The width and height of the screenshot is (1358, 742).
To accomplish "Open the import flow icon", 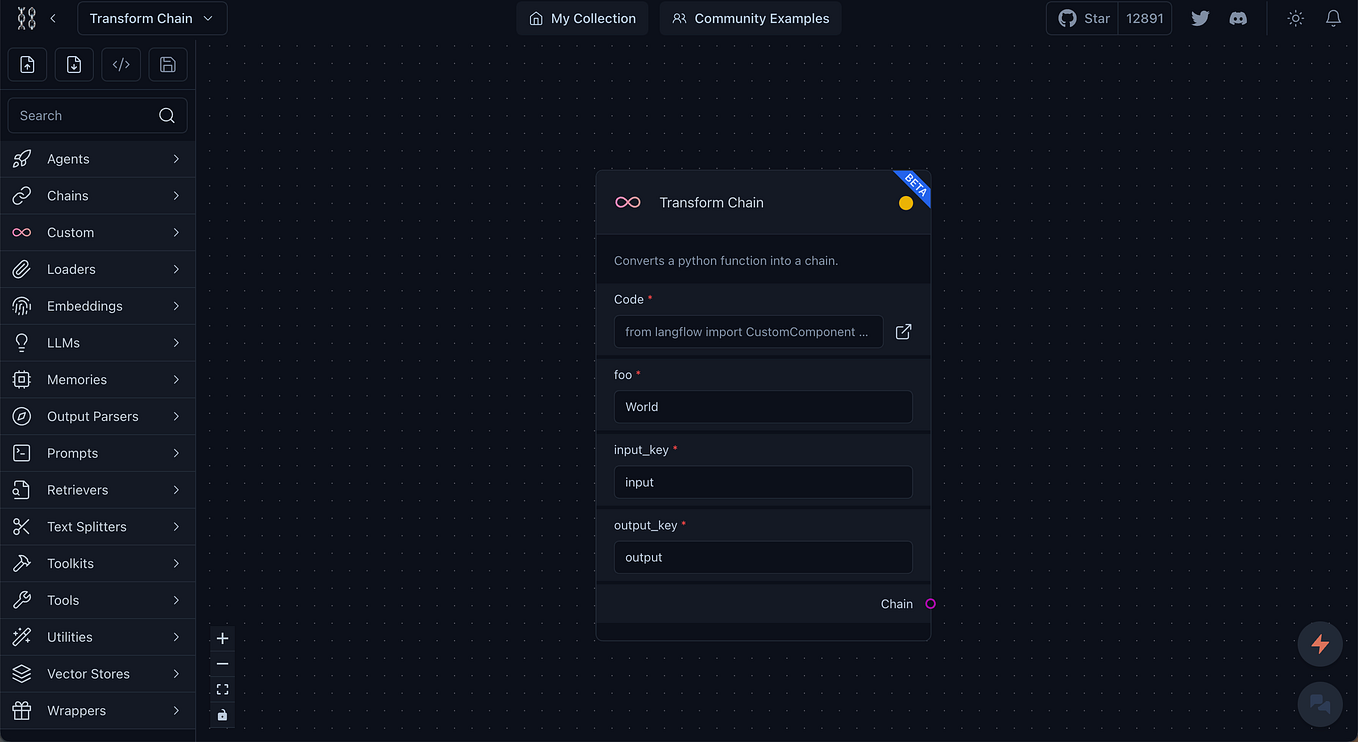I will (x=26, y=64).
